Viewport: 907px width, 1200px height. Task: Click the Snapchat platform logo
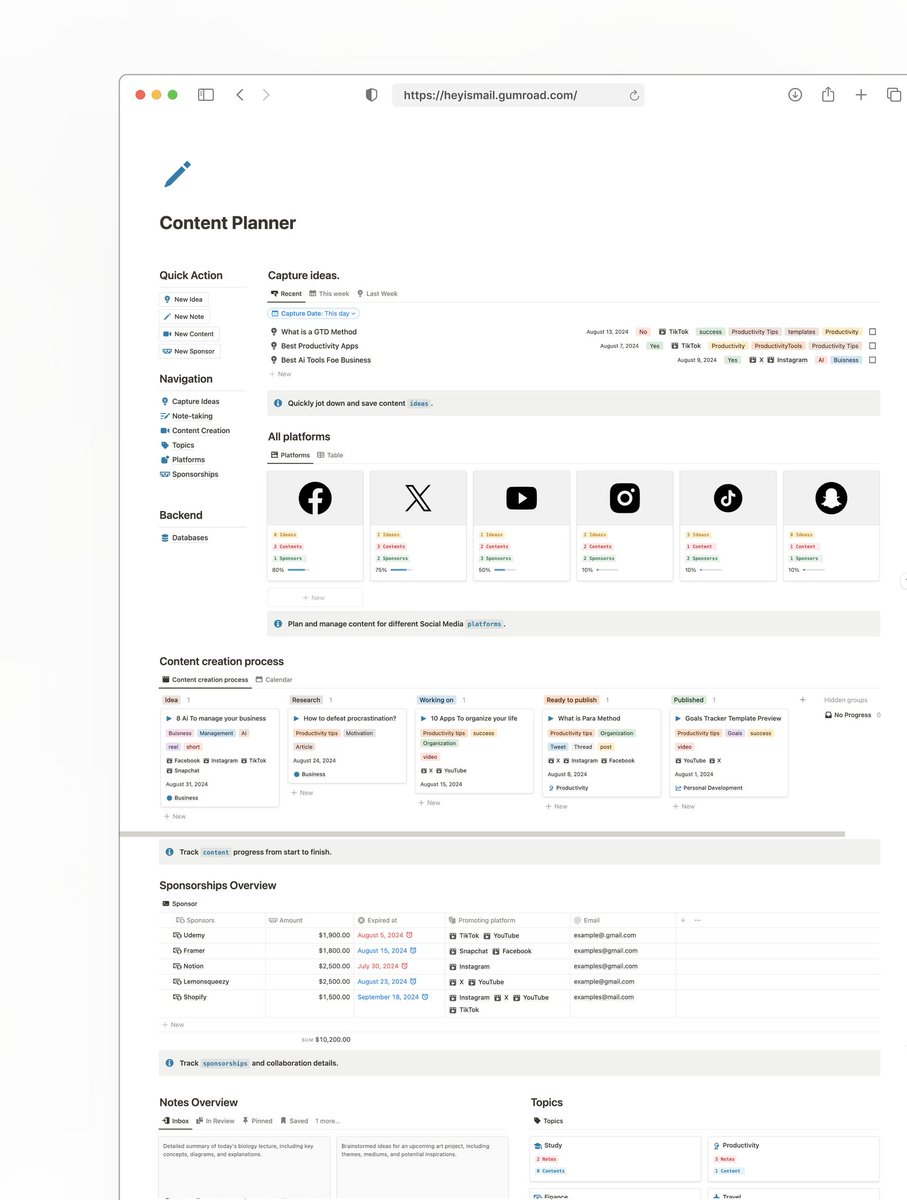click(x=831, y=498)
